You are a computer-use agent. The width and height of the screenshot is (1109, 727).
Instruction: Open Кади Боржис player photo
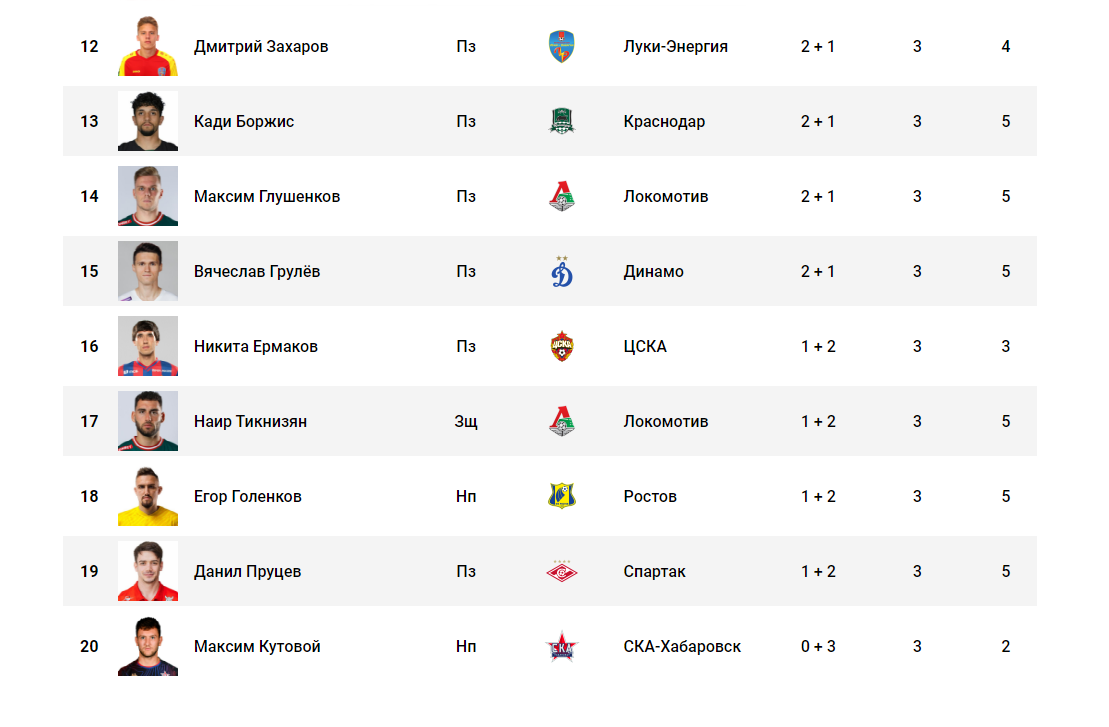coord(148,121)
